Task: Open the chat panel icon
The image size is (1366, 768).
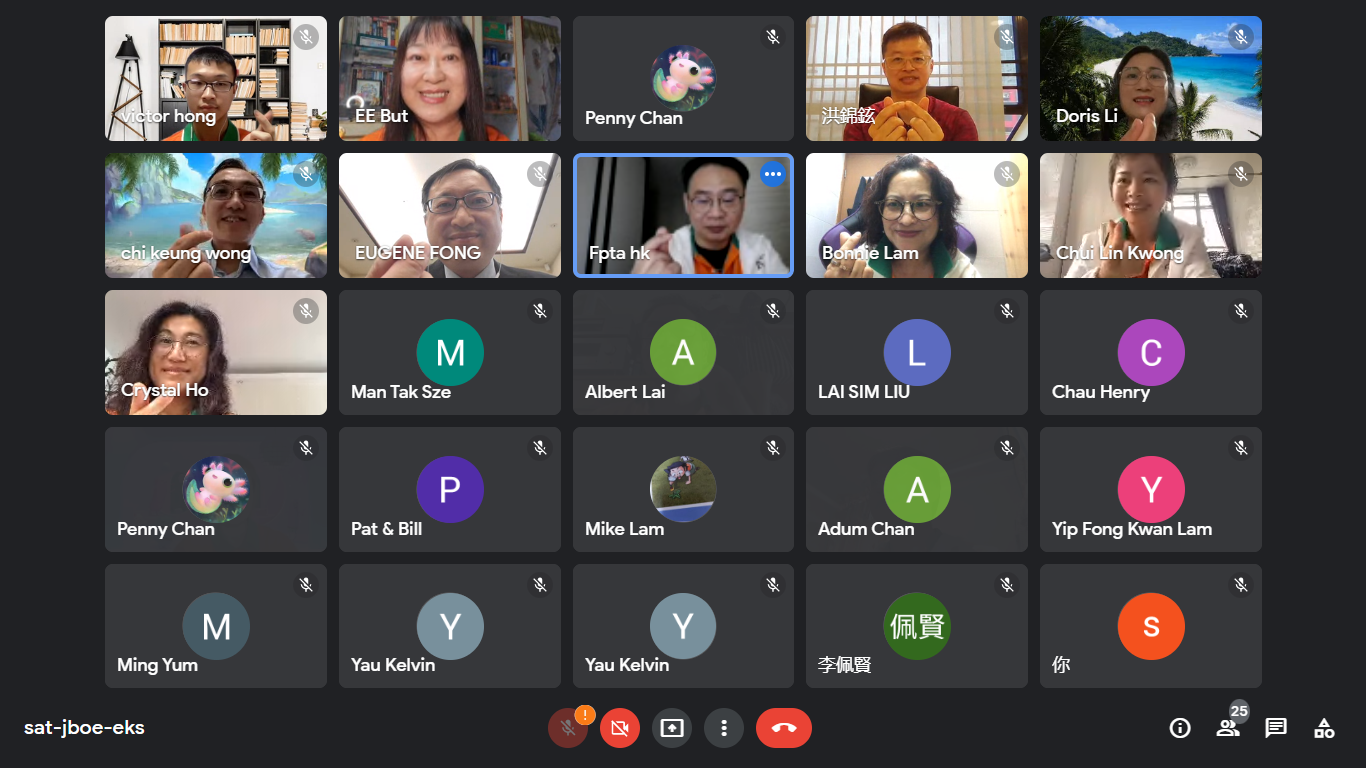Action: (x=1276, y=728)
